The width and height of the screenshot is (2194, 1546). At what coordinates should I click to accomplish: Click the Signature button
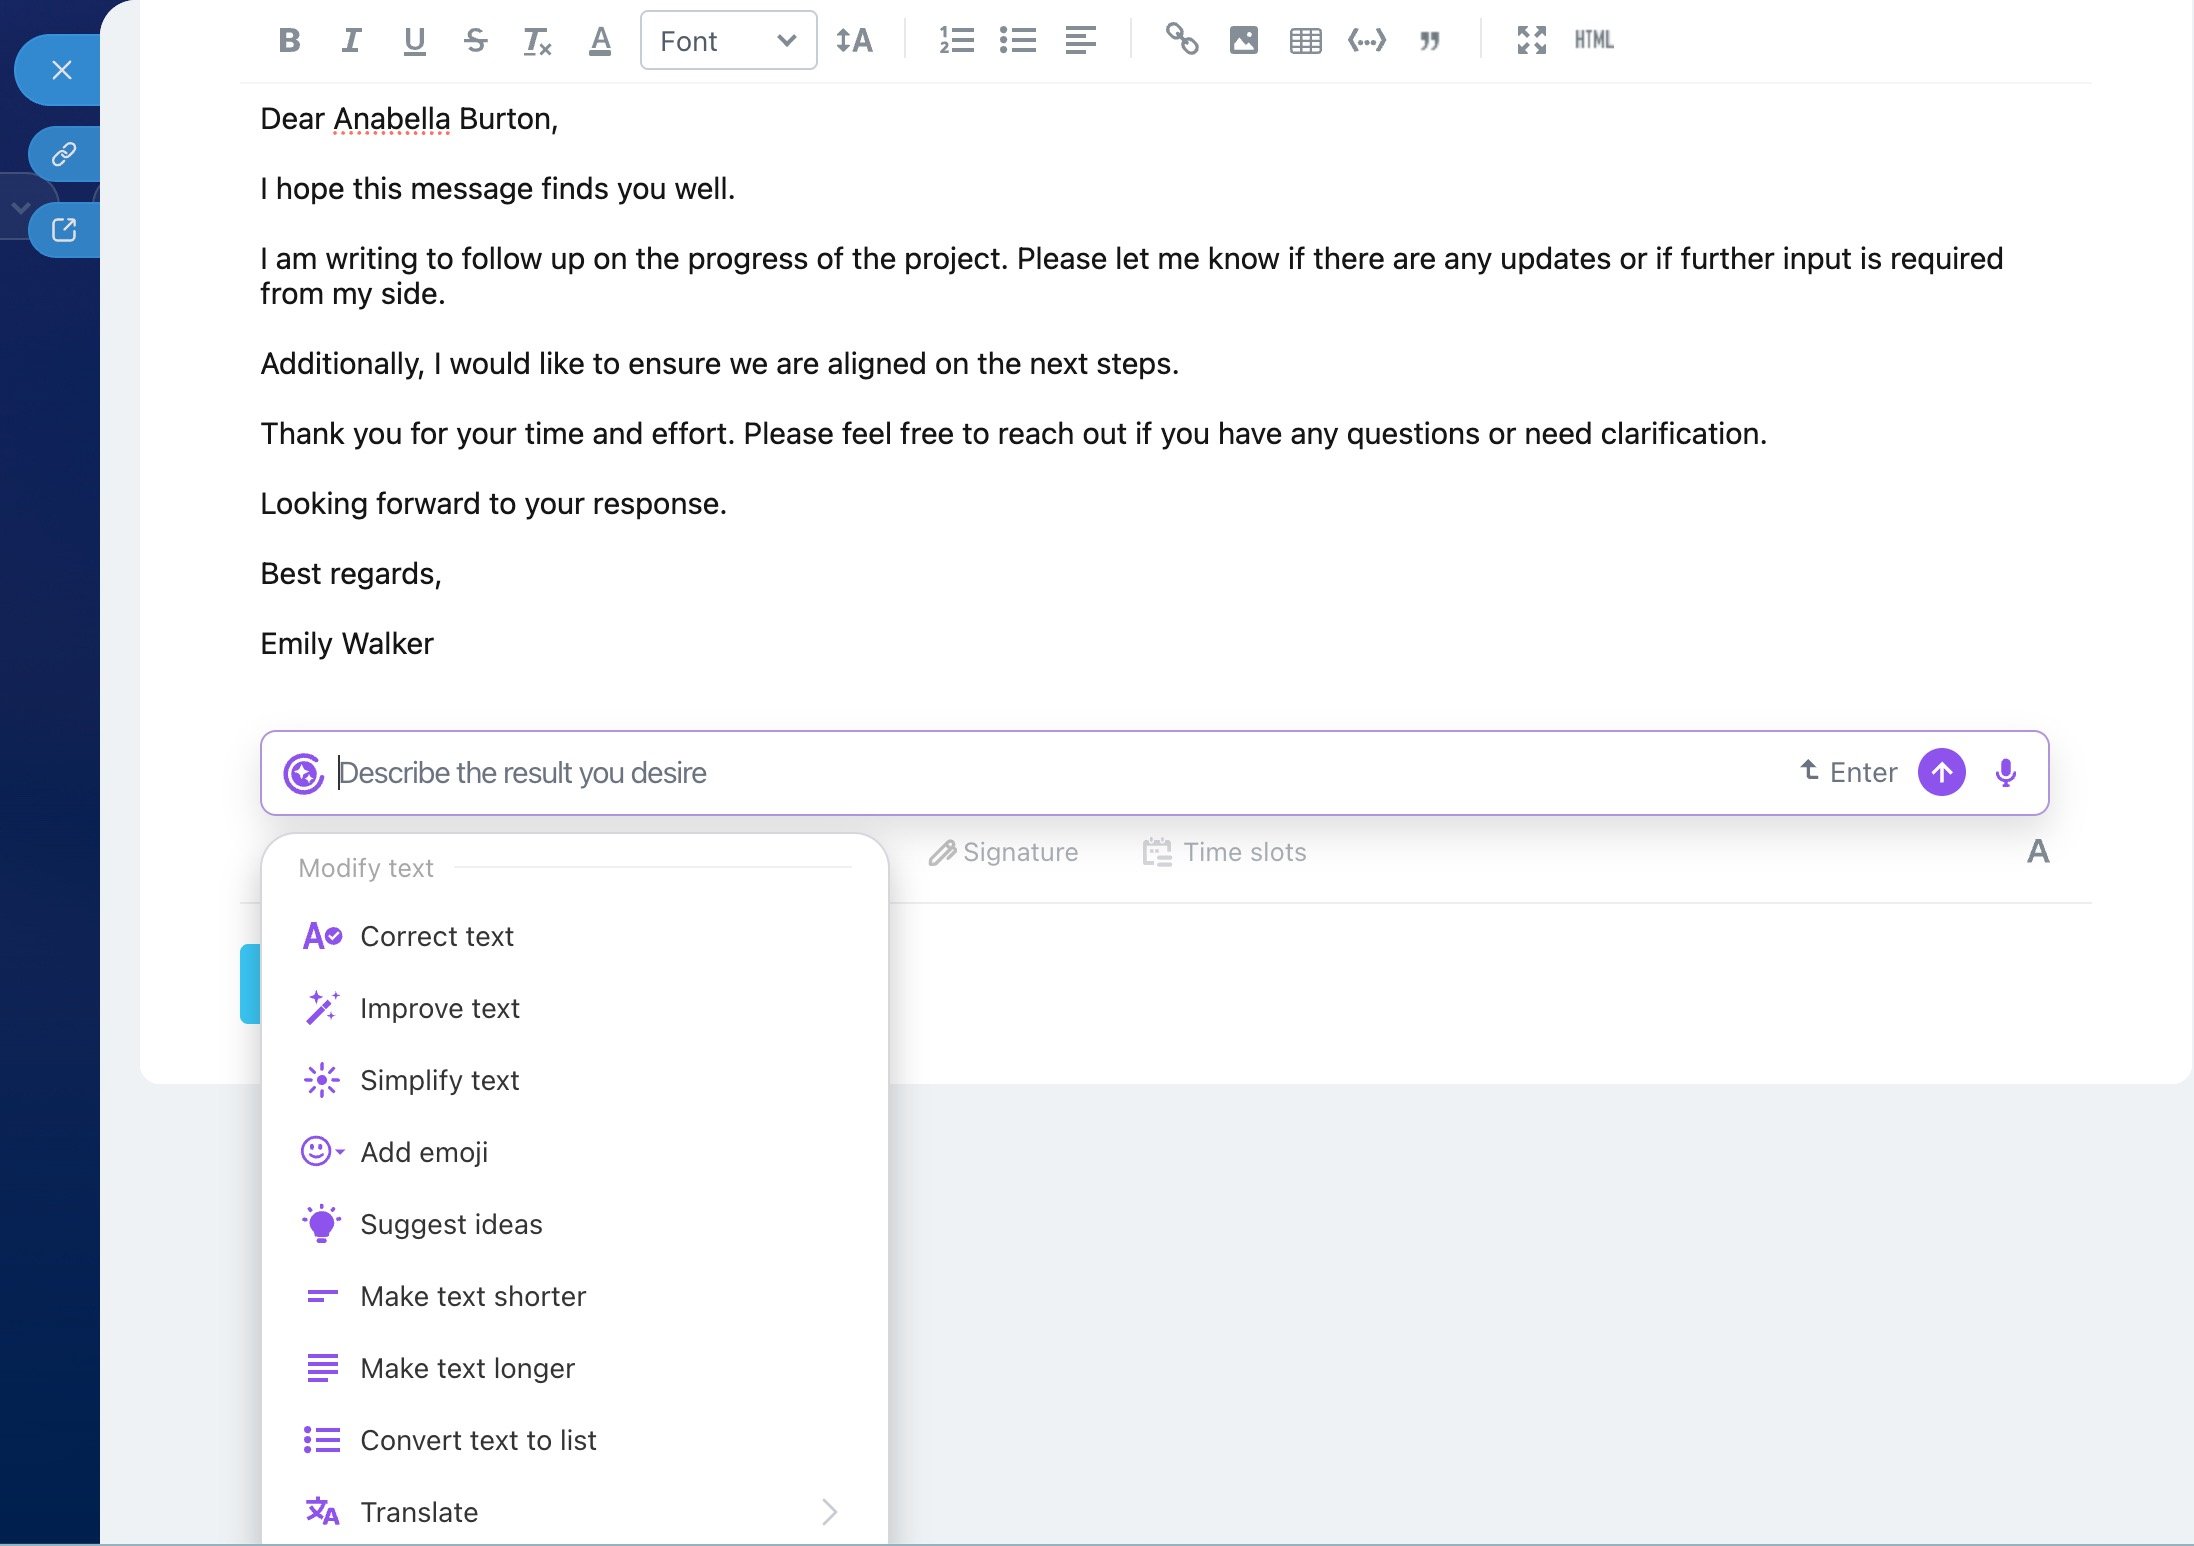(x=1004, y=852)
